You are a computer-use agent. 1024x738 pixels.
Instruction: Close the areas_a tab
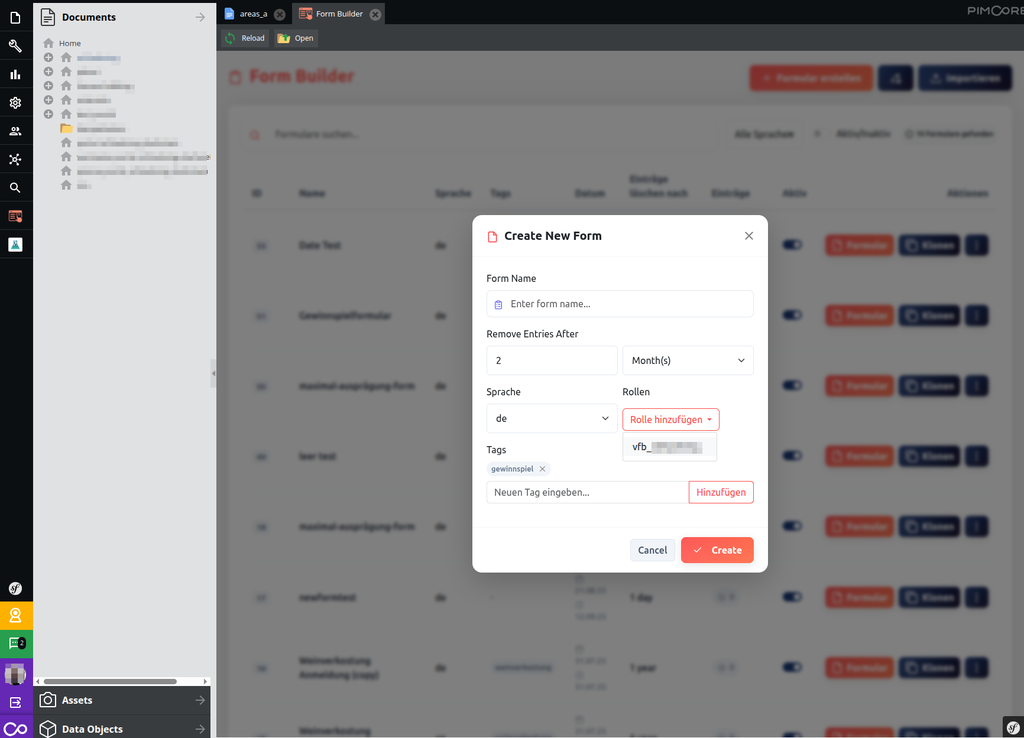pos(280,14)
